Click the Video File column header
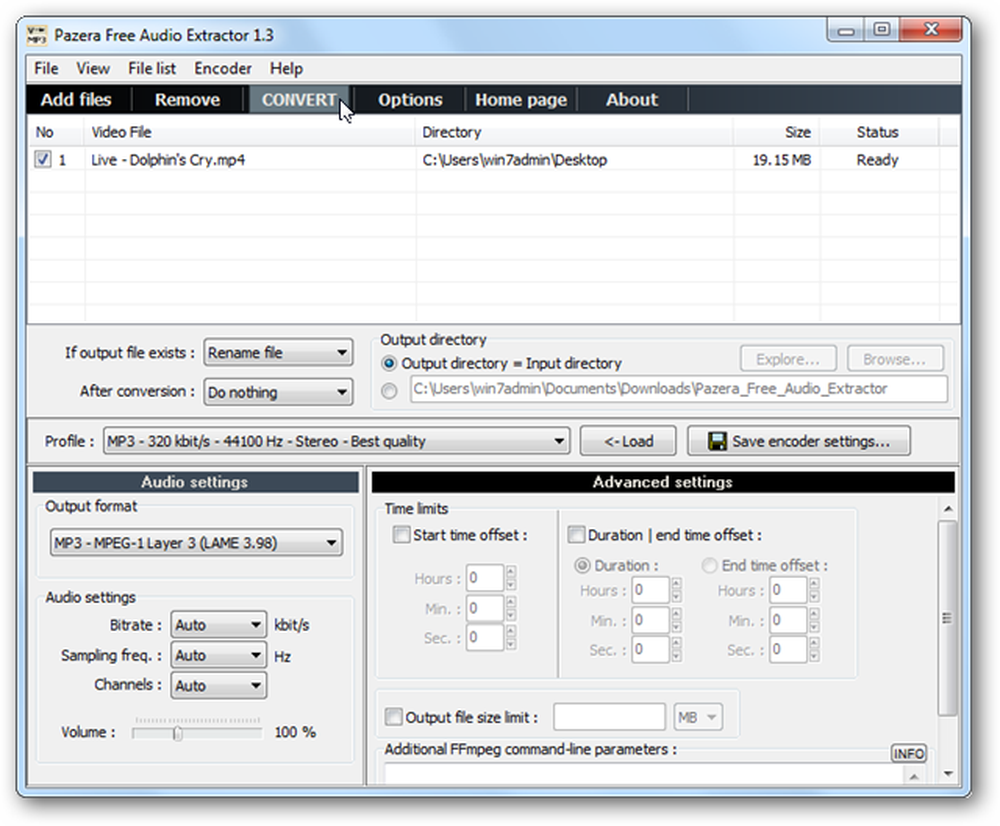The width and height of the screenshot is (1000, 826). pyautogui.click(x=249, y=132)
